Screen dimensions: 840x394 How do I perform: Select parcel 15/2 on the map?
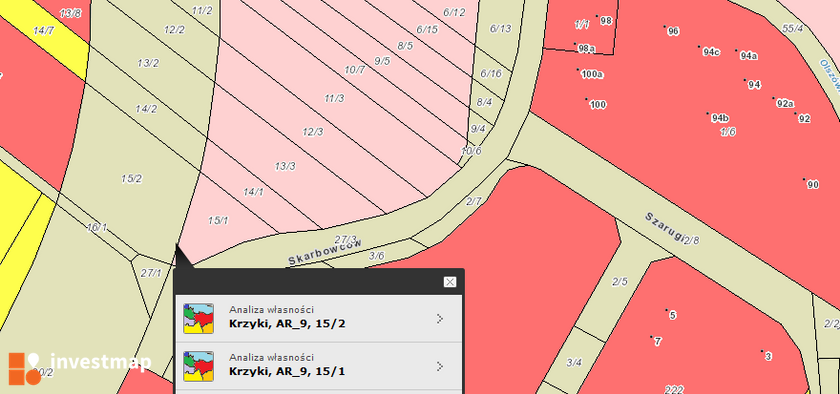coord(131,179)
